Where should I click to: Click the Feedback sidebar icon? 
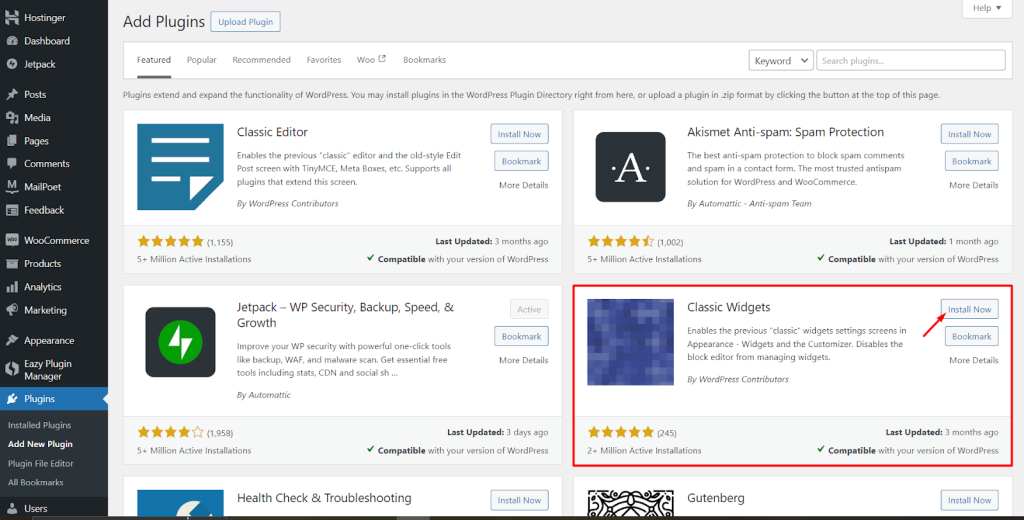(12, 210)
